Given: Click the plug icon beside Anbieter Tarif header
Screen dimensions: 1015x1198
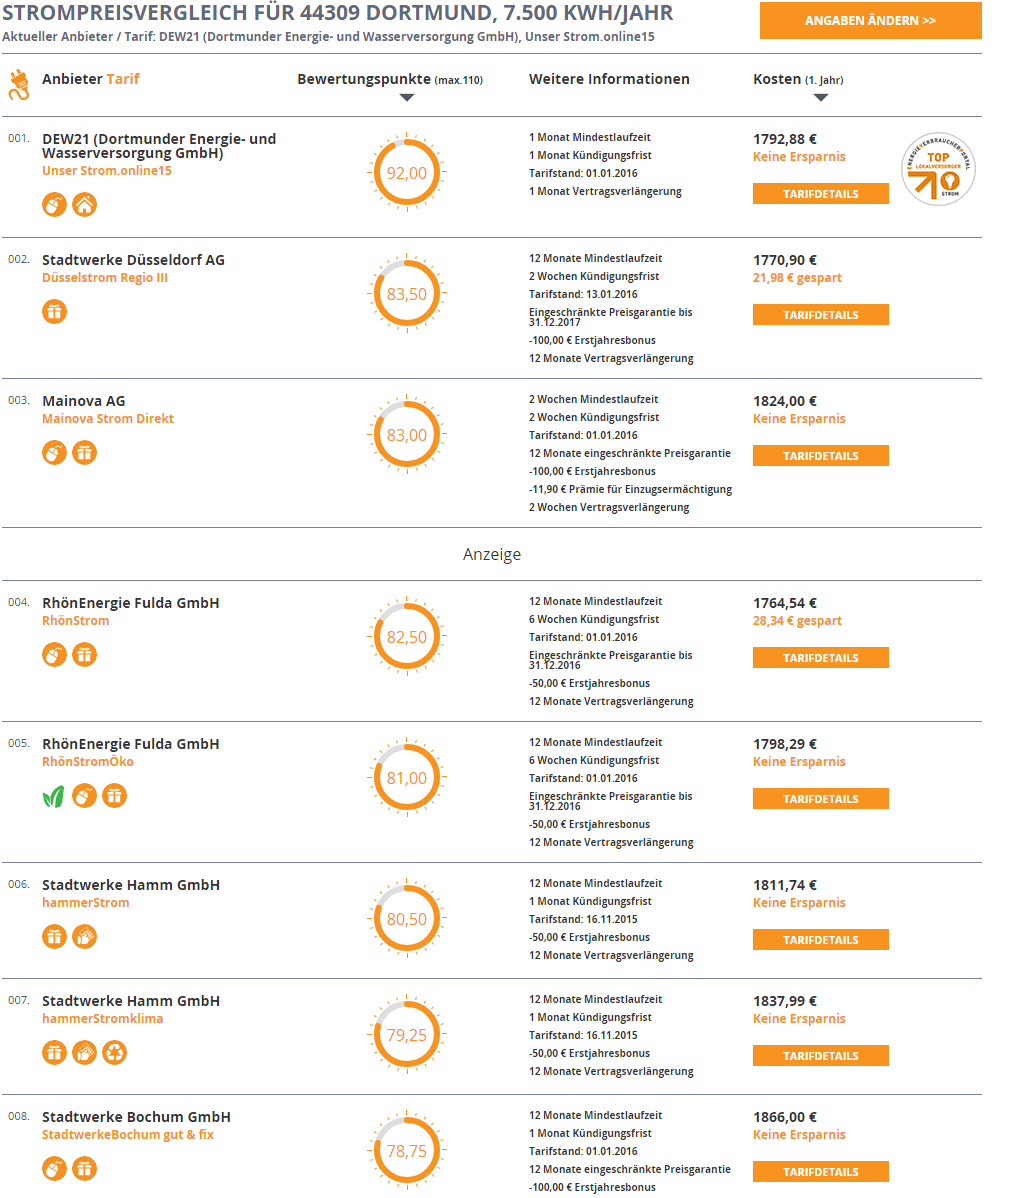Looking at the screenshot, I should pyautogui.click(x=18, y=84).
